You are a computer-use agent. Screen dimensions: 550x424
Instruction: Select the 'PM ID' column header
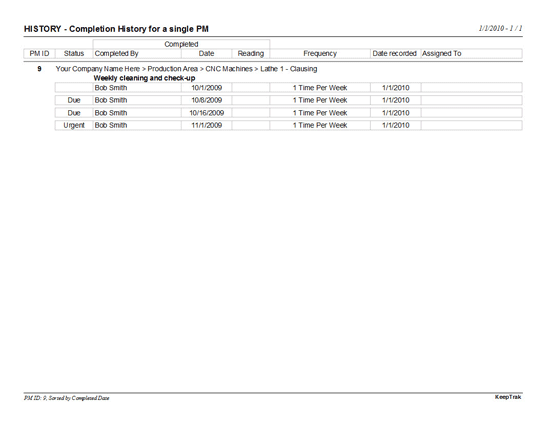click(39, 53)
